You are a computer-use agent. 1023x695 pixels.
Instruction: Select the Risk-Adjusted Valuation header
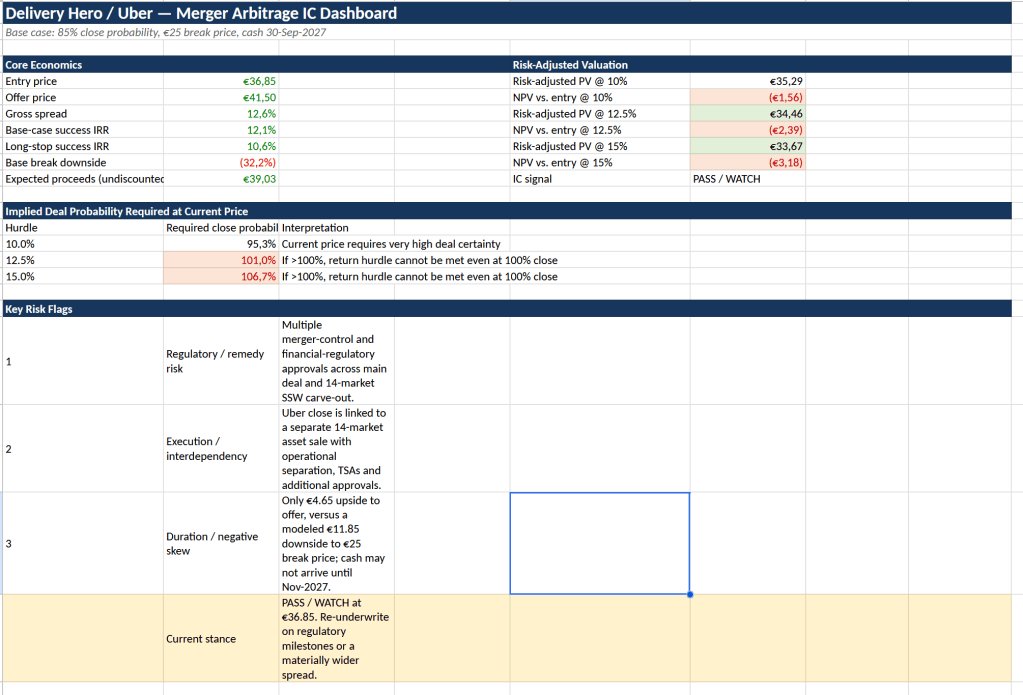(761, 65)
